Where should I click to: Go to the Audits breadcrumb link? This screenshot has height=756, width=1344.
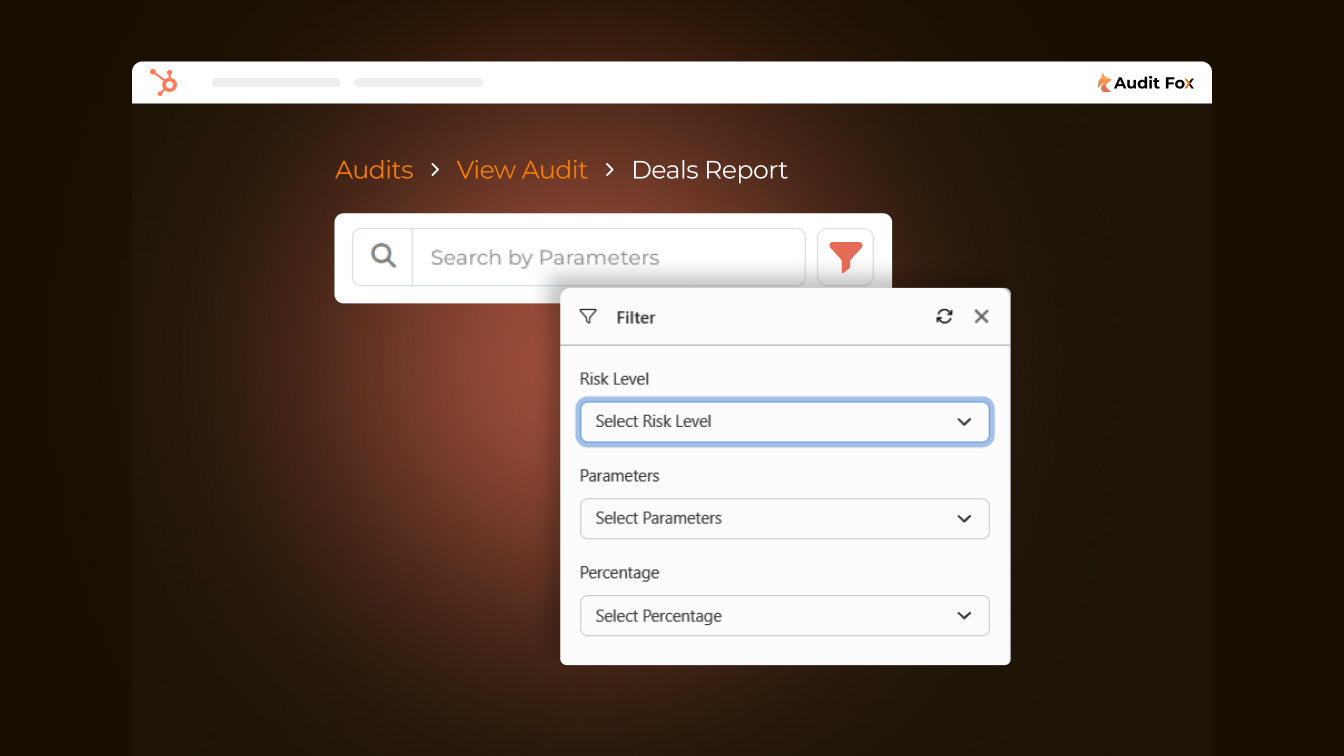point(374,170)
